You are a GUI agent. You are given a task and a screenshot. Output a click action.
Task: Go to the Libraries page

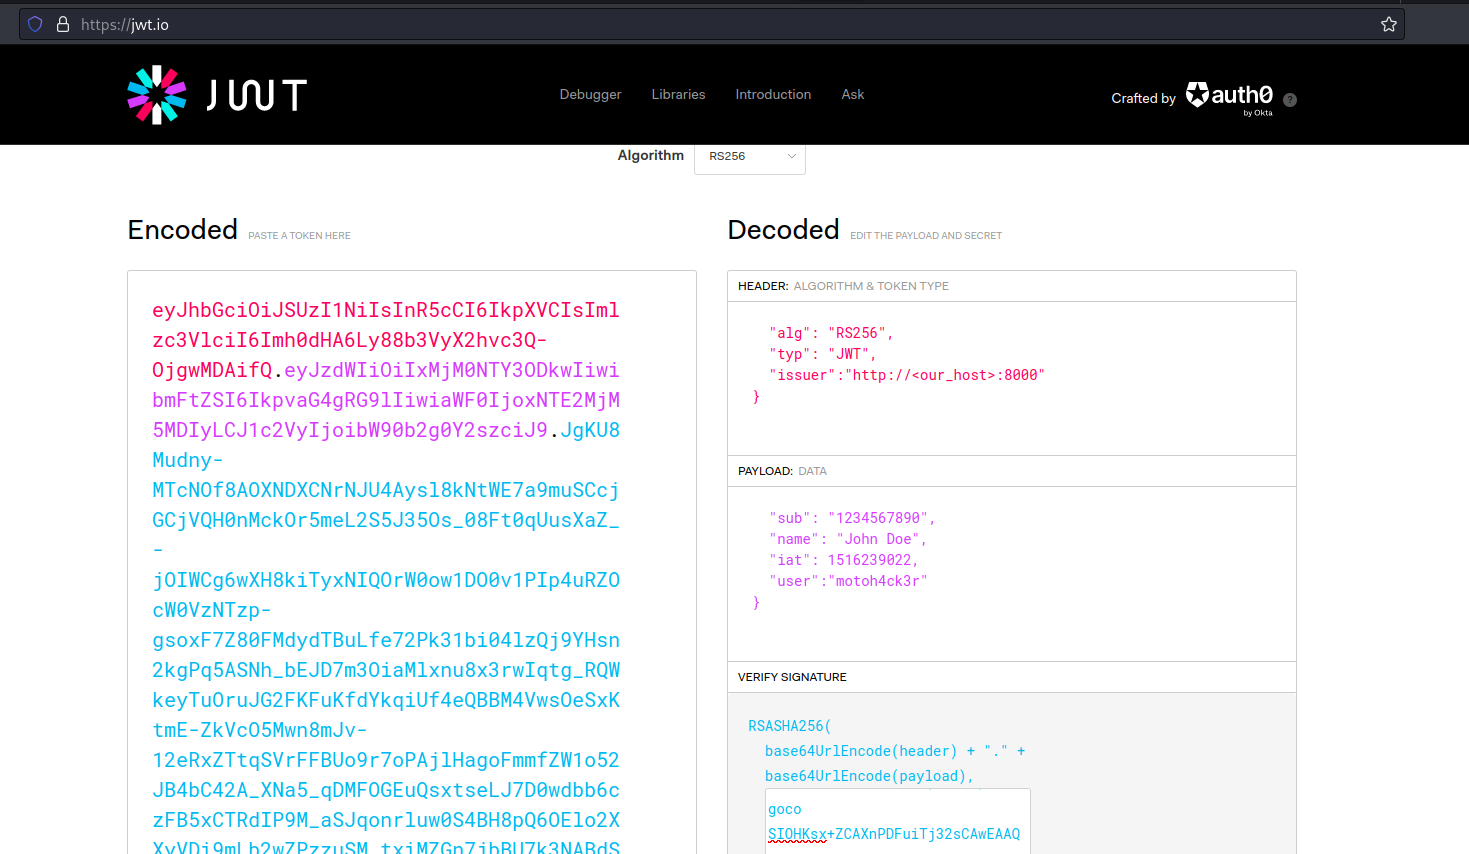tap(678, 94)
